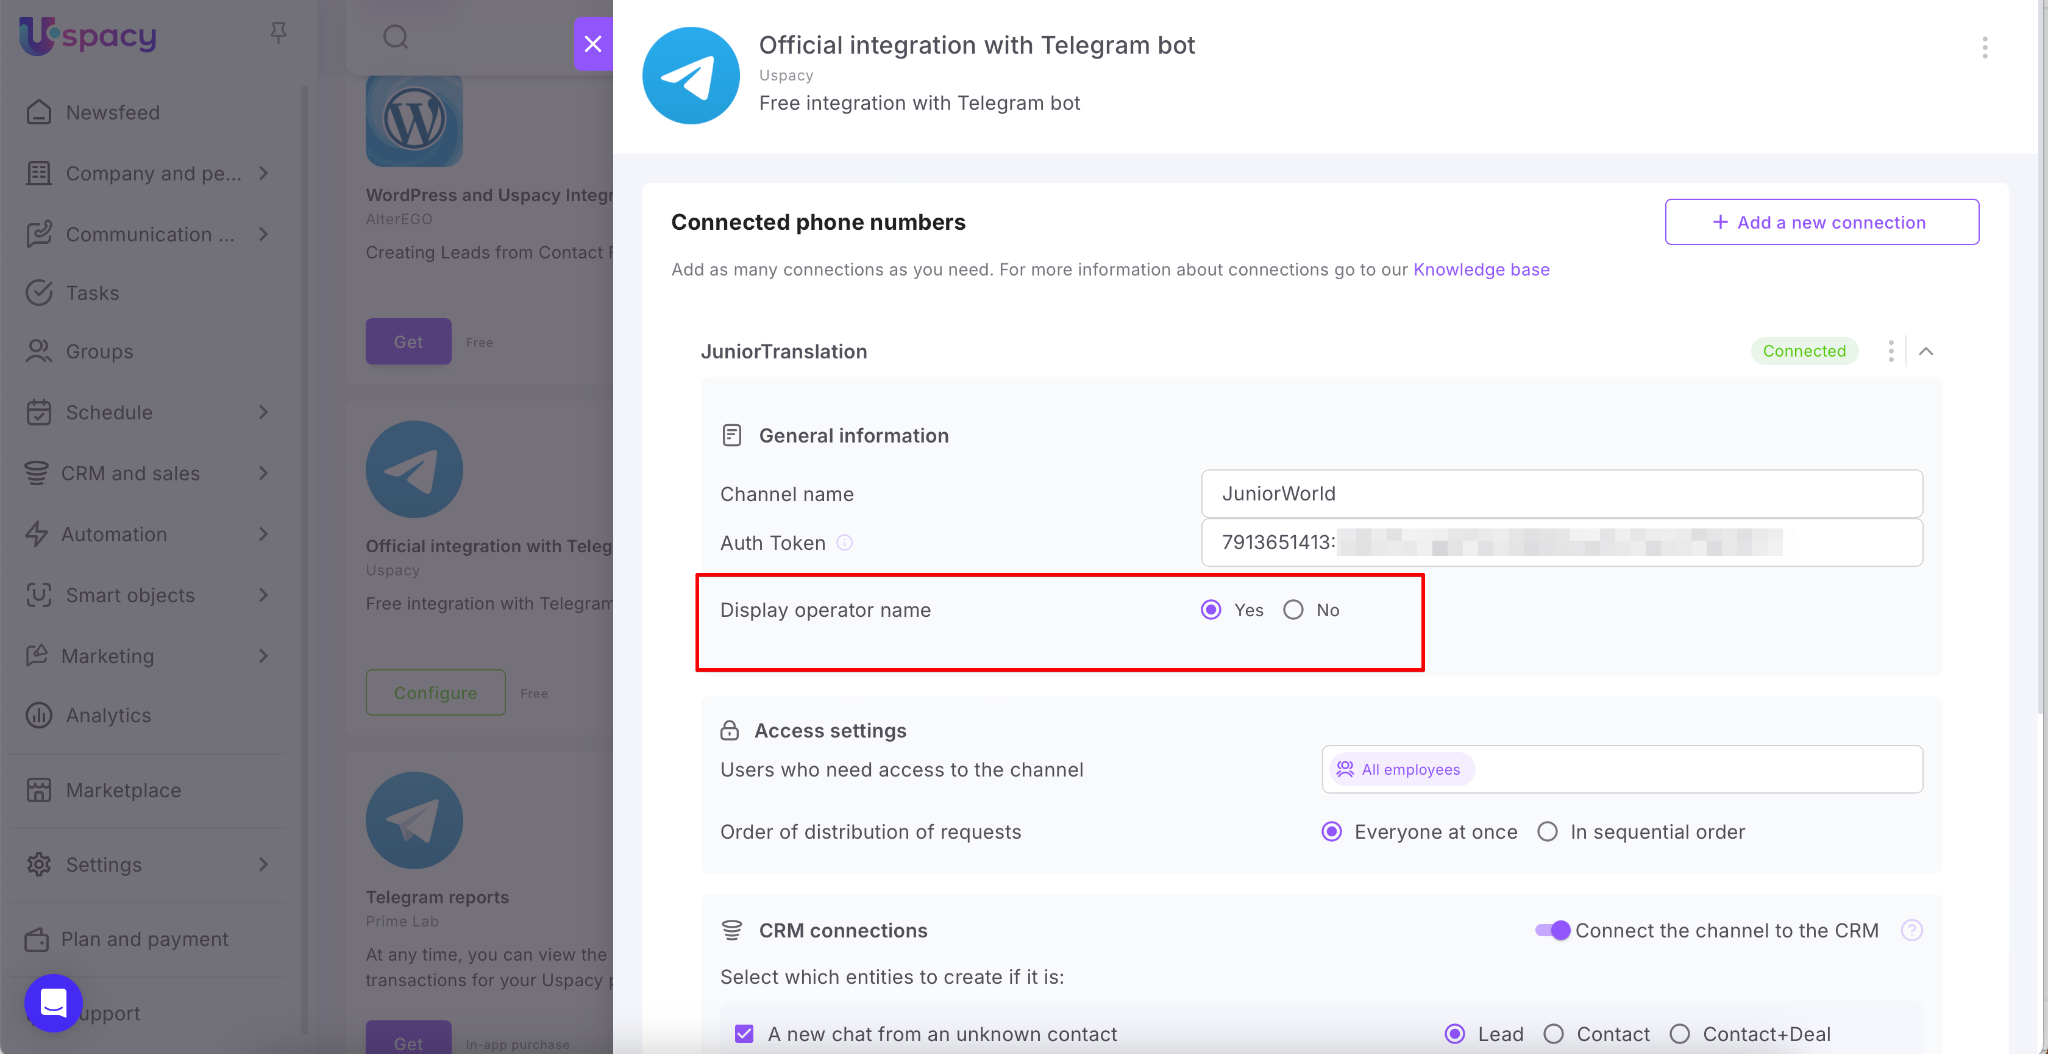This screenshot has width=2048, height=1054.
Task: Click the CRM connection help icon
Action: (1911, 930)
